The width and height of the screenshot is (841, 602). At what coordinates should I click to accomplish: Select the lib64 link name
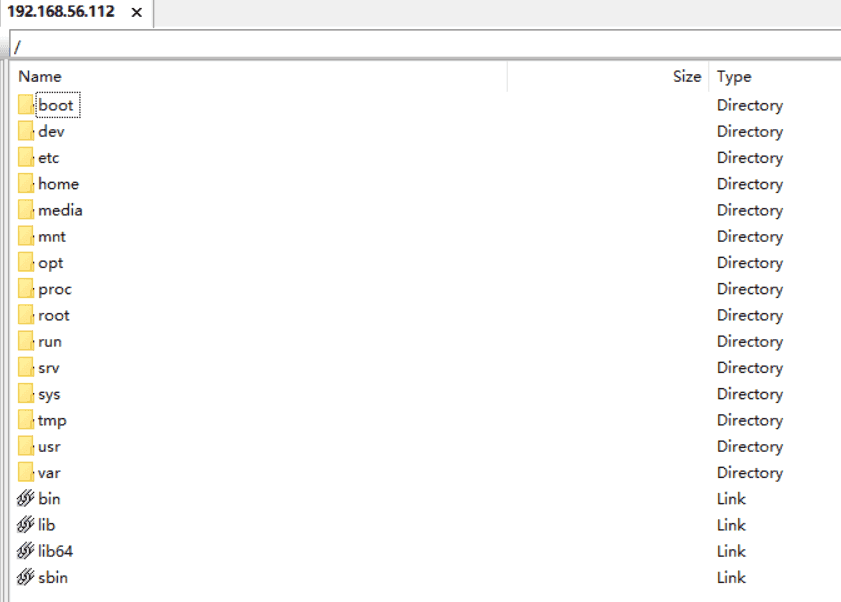(x=55, y=552)
